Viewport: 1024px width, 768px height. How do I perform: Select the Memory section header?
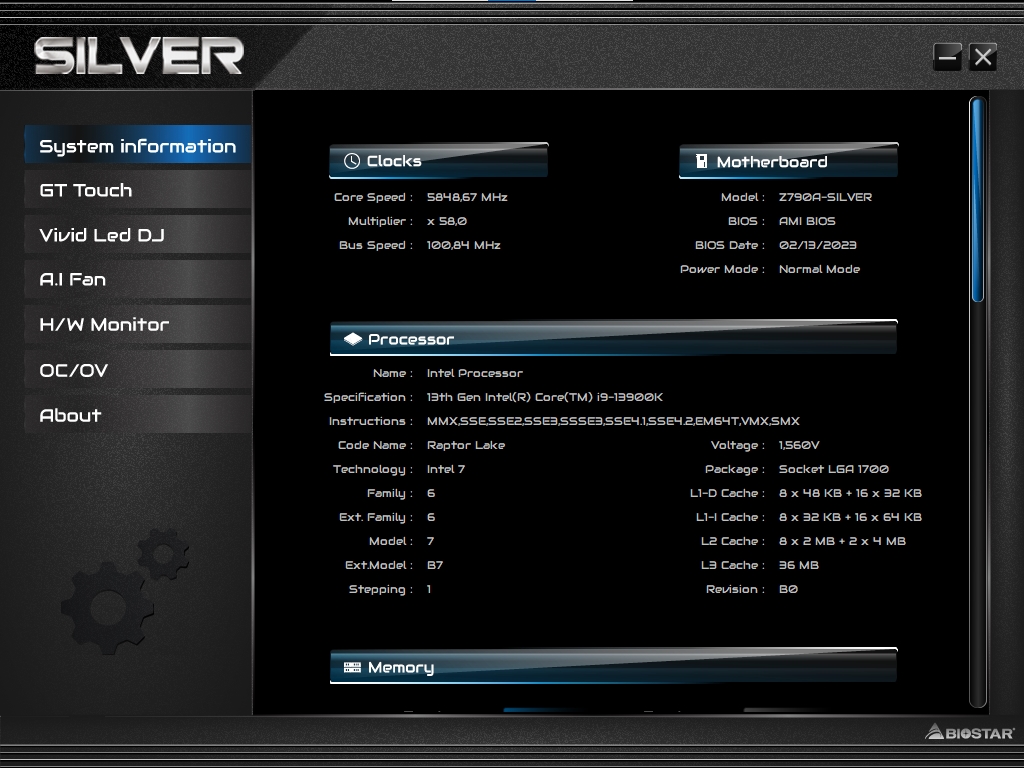click(613, 666)
